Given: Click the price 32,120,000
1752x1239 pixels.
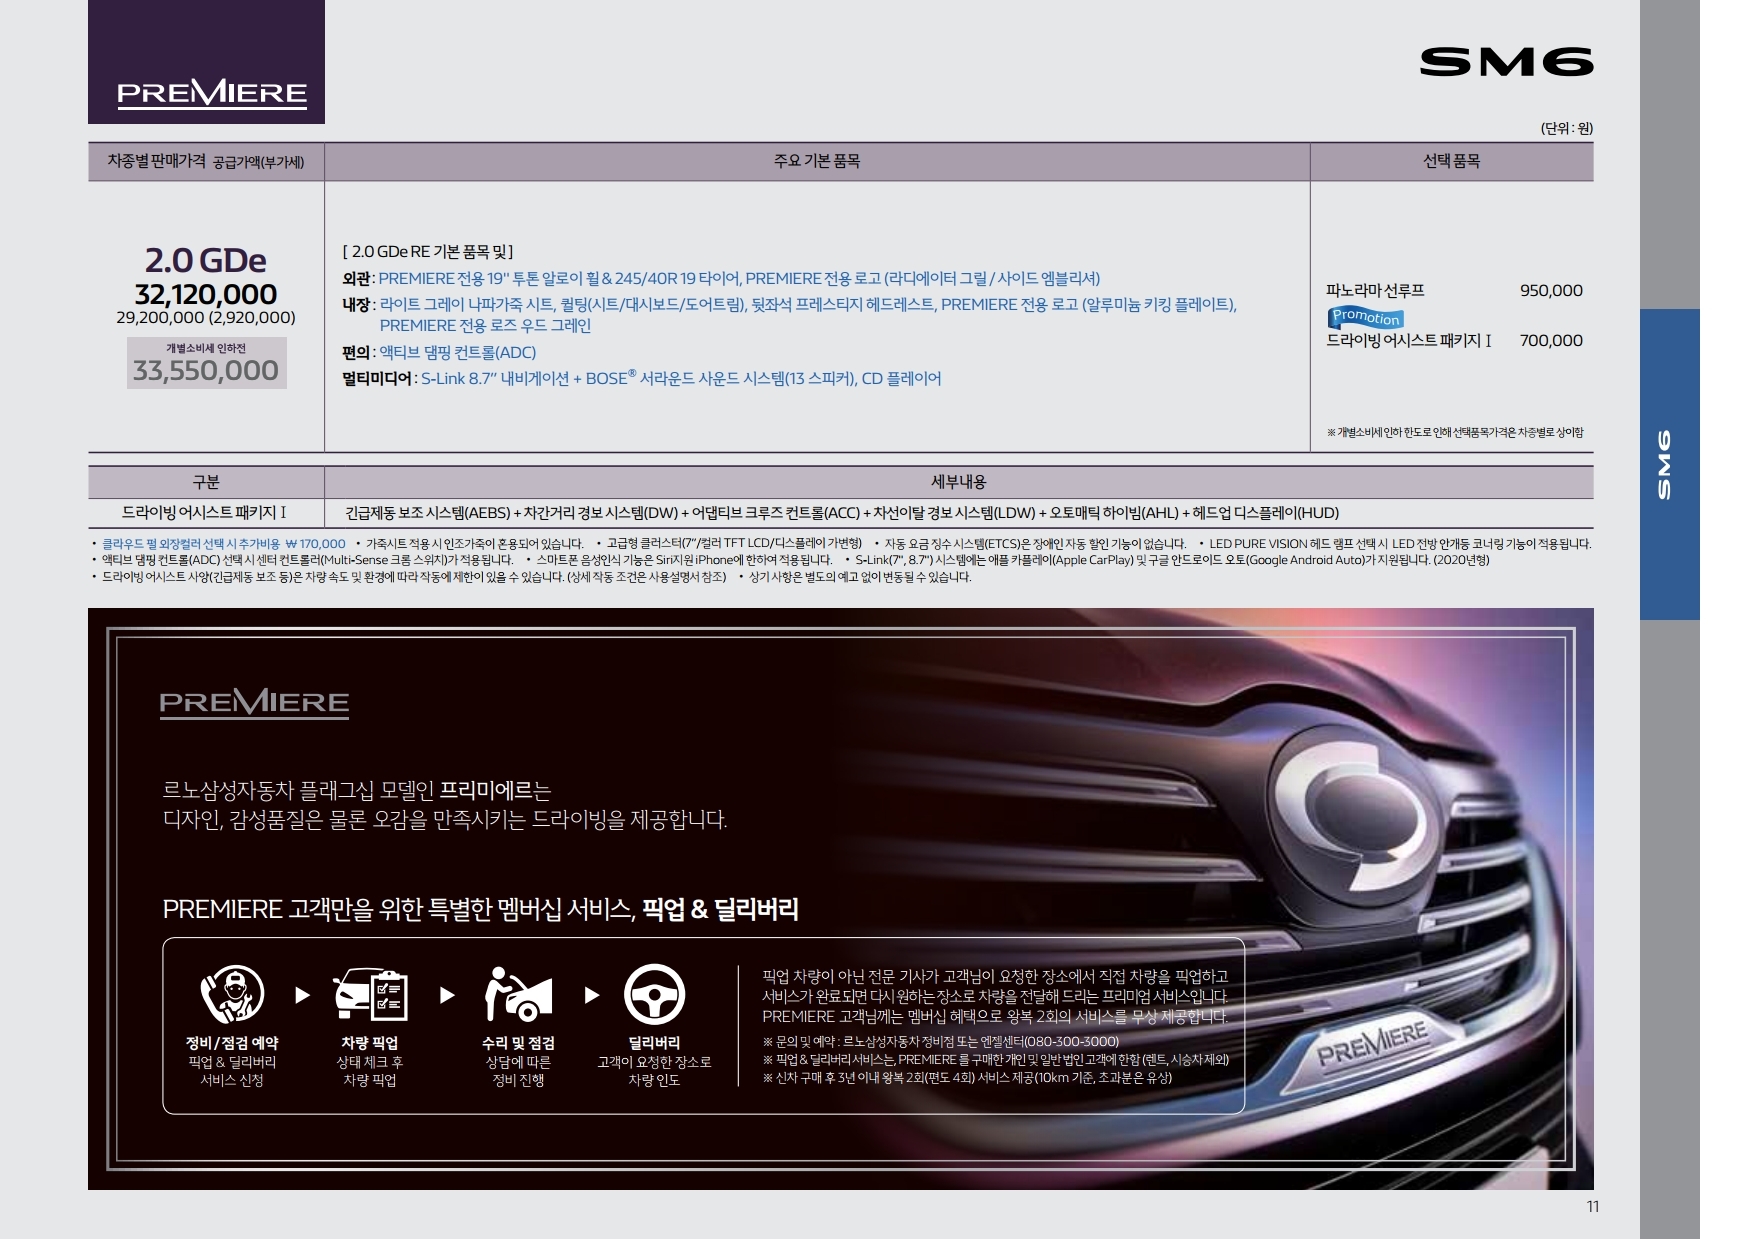Looking at the screenshot, I should click(206, 294).
